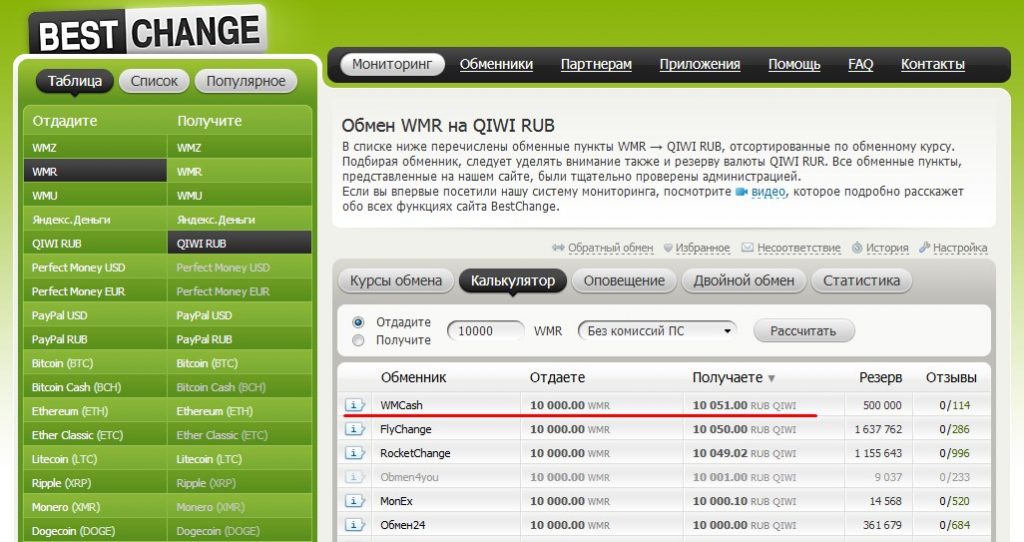Select Monero (XMR) in the Отдадите column
Viewport: 1024px width, 542px height.
point(95,507)
